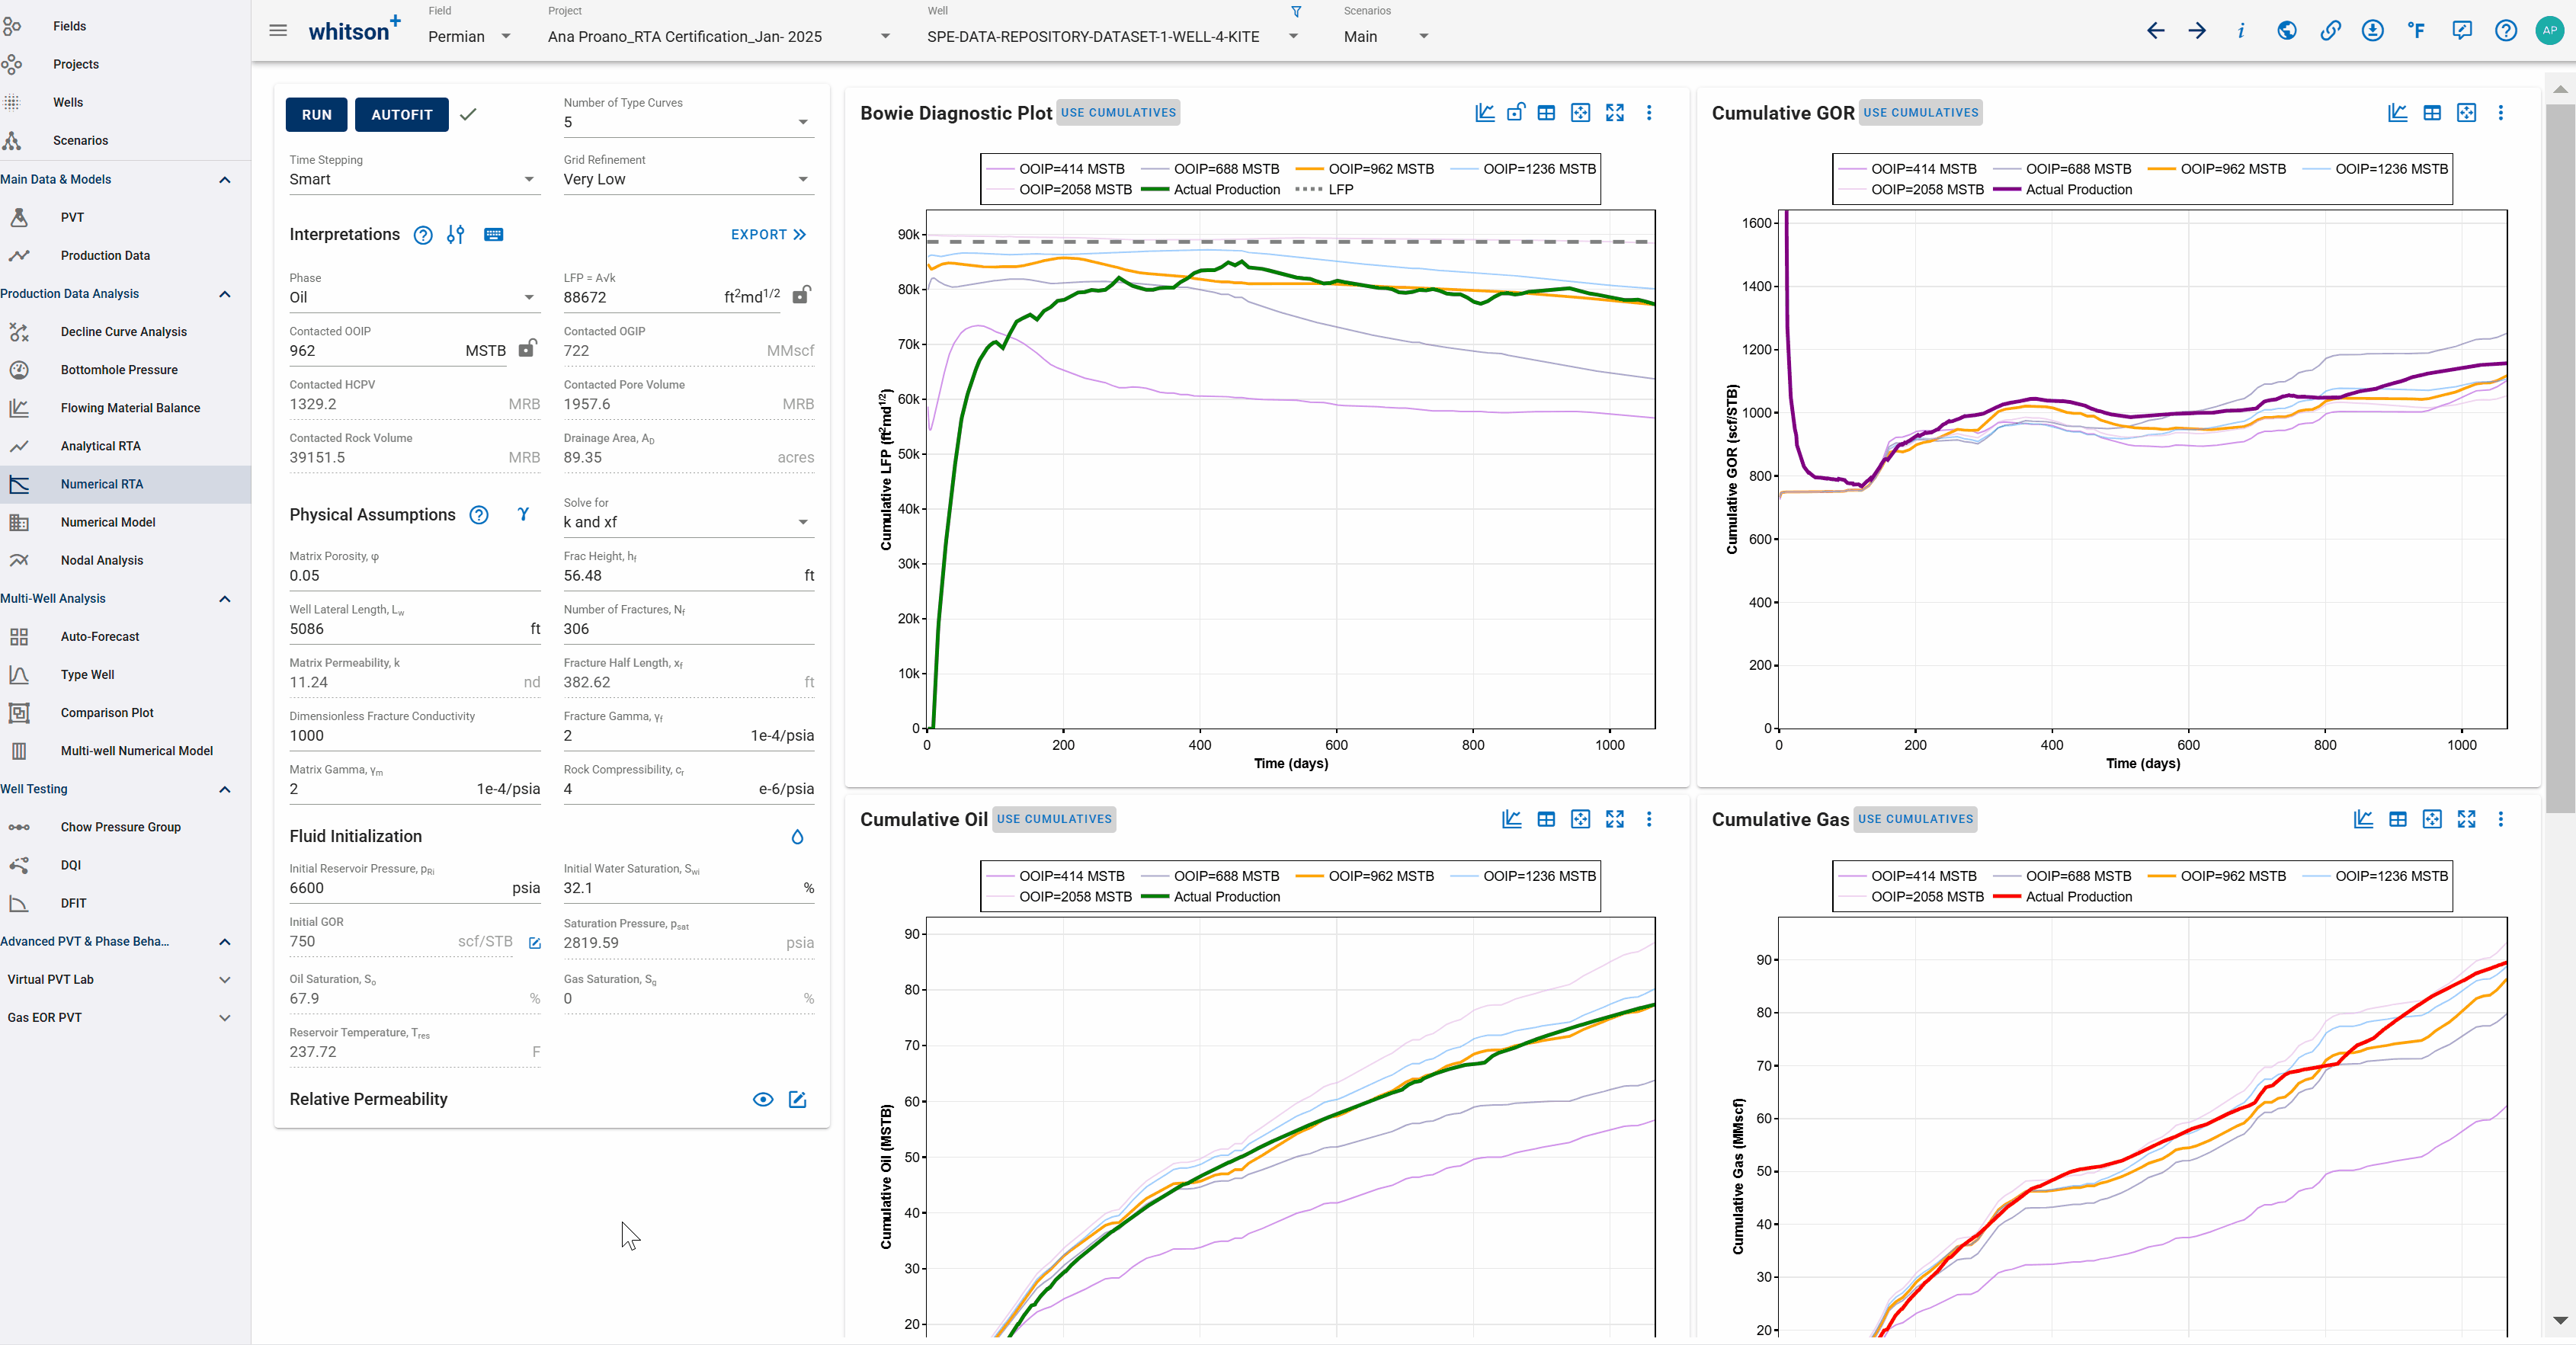Expand Cumulative Oil plot to fullscreen
2576x1345 pixels.
(1614, 819)
